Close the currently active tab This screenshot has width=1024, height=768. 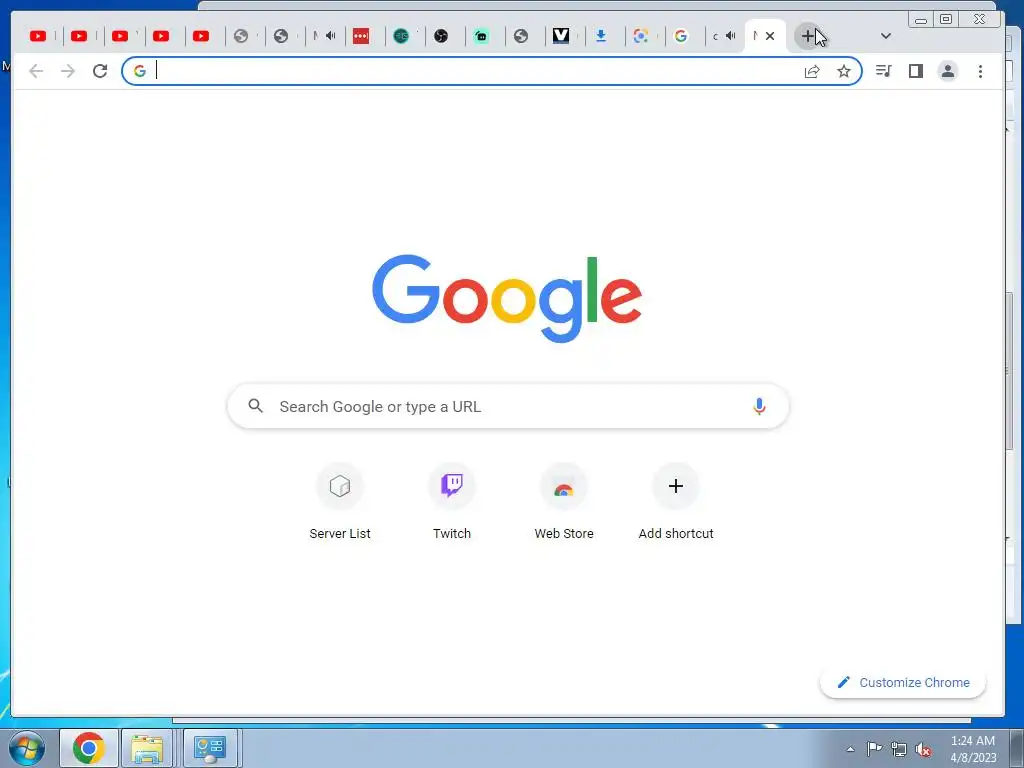[x=770, y=36]
